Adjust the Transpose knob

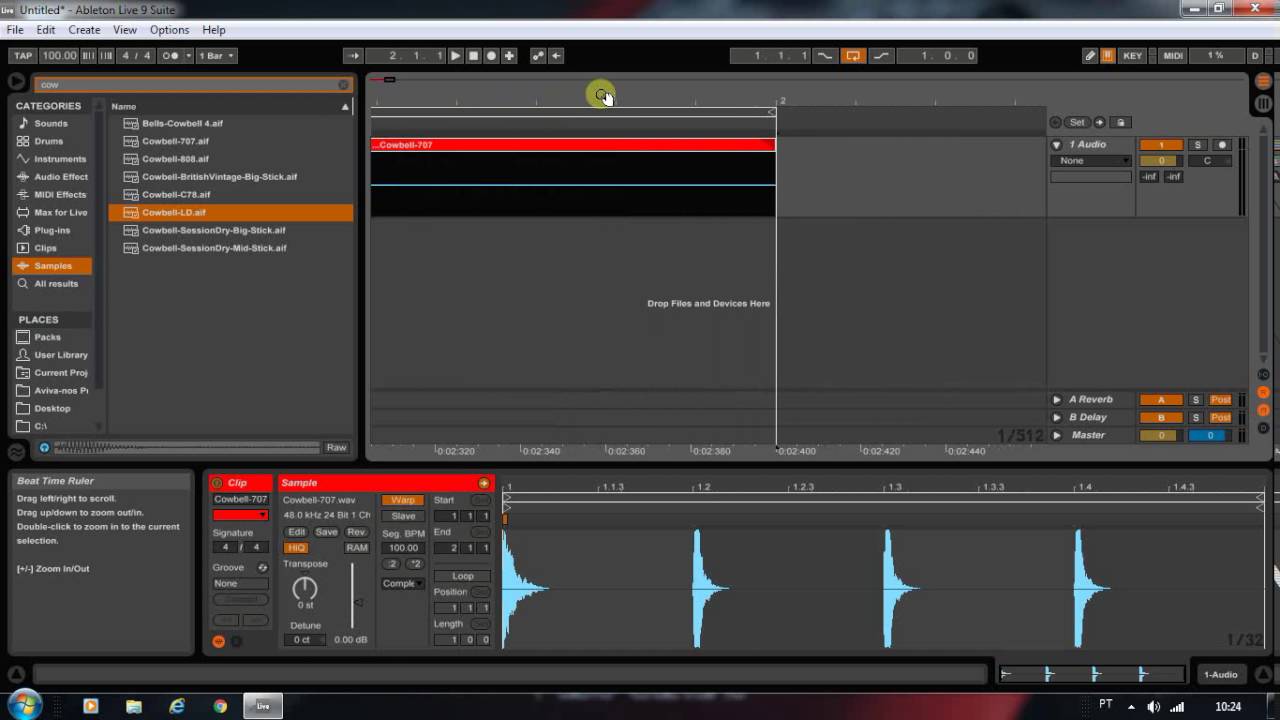[305, 588]
